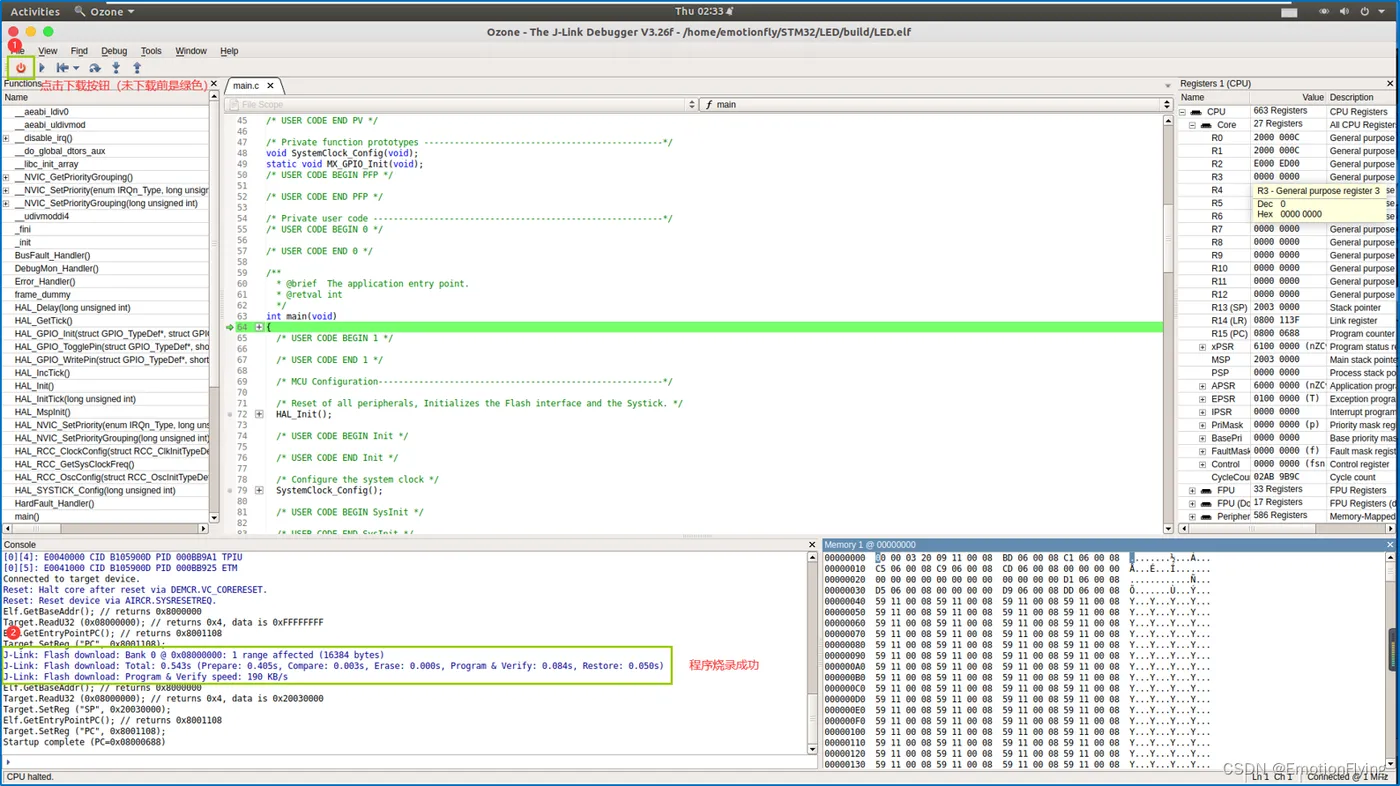Screen dimensions: 1400x786
Task: Close the main.c tab
Action: [270, 86]
